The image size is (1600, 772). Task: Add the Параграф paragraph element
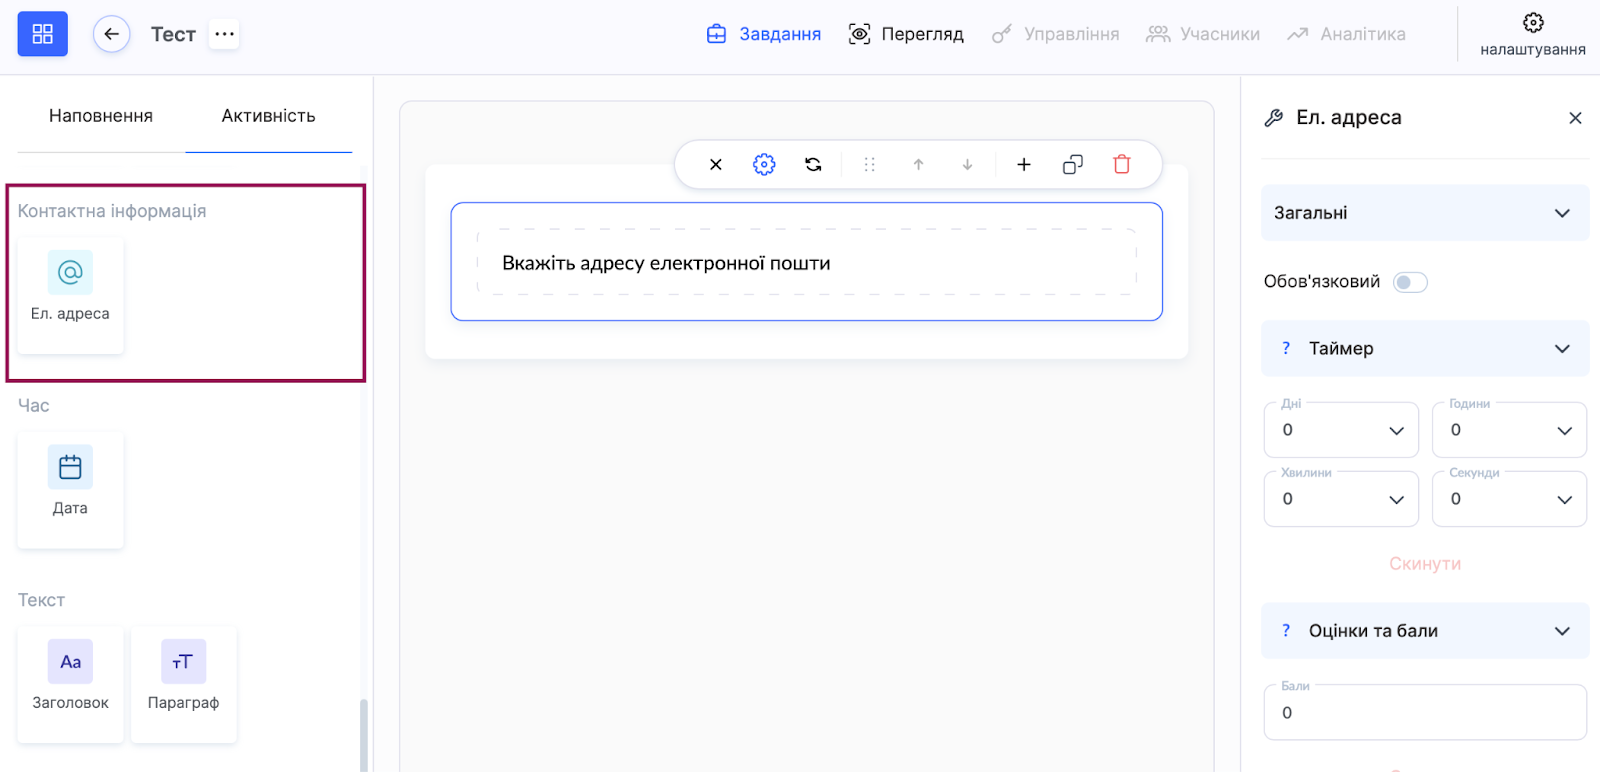(183, 685)
